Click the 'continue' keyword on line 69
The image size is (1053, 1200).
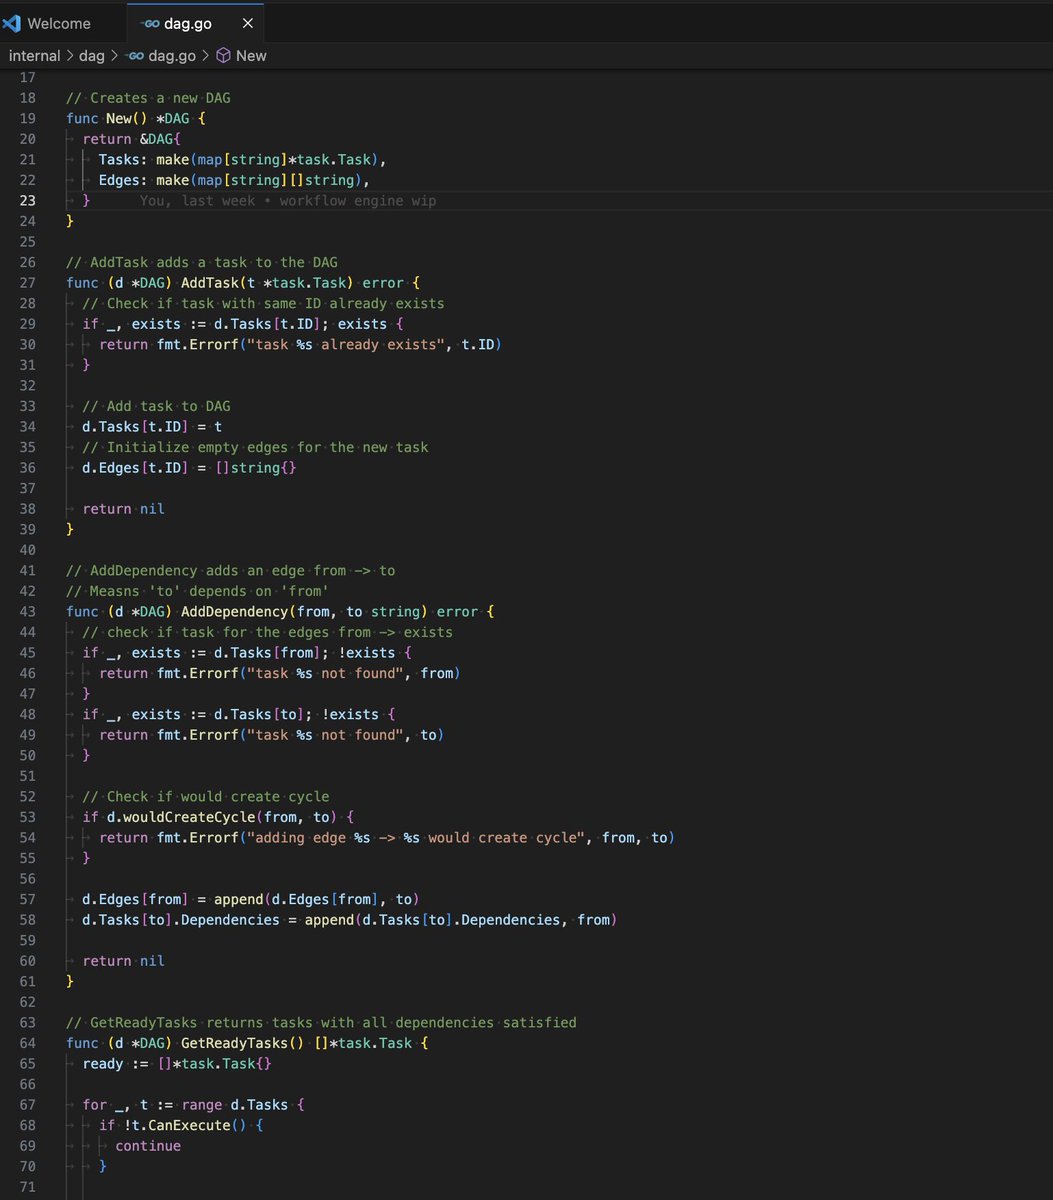(148, 1145)
